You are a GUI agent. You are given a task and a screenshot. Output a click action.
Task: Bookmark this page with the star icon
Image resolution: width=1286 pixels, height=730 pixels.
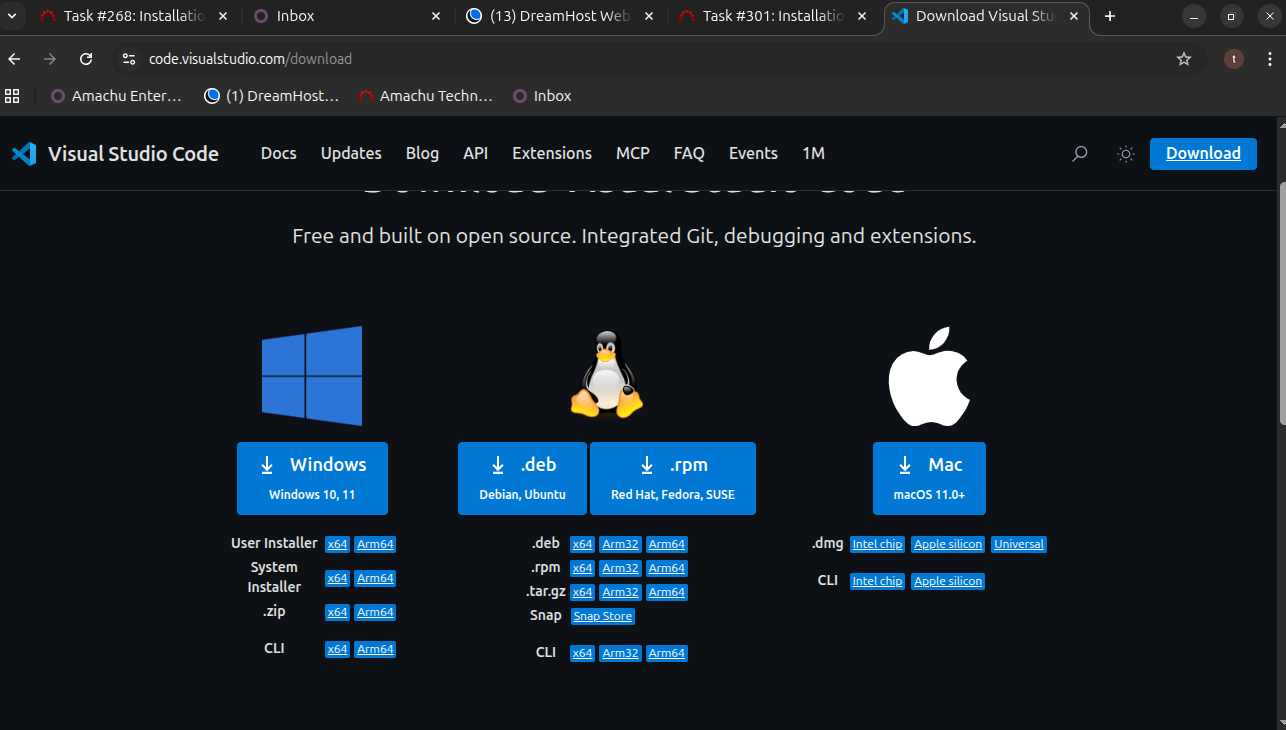click(x=1184, y=59)
